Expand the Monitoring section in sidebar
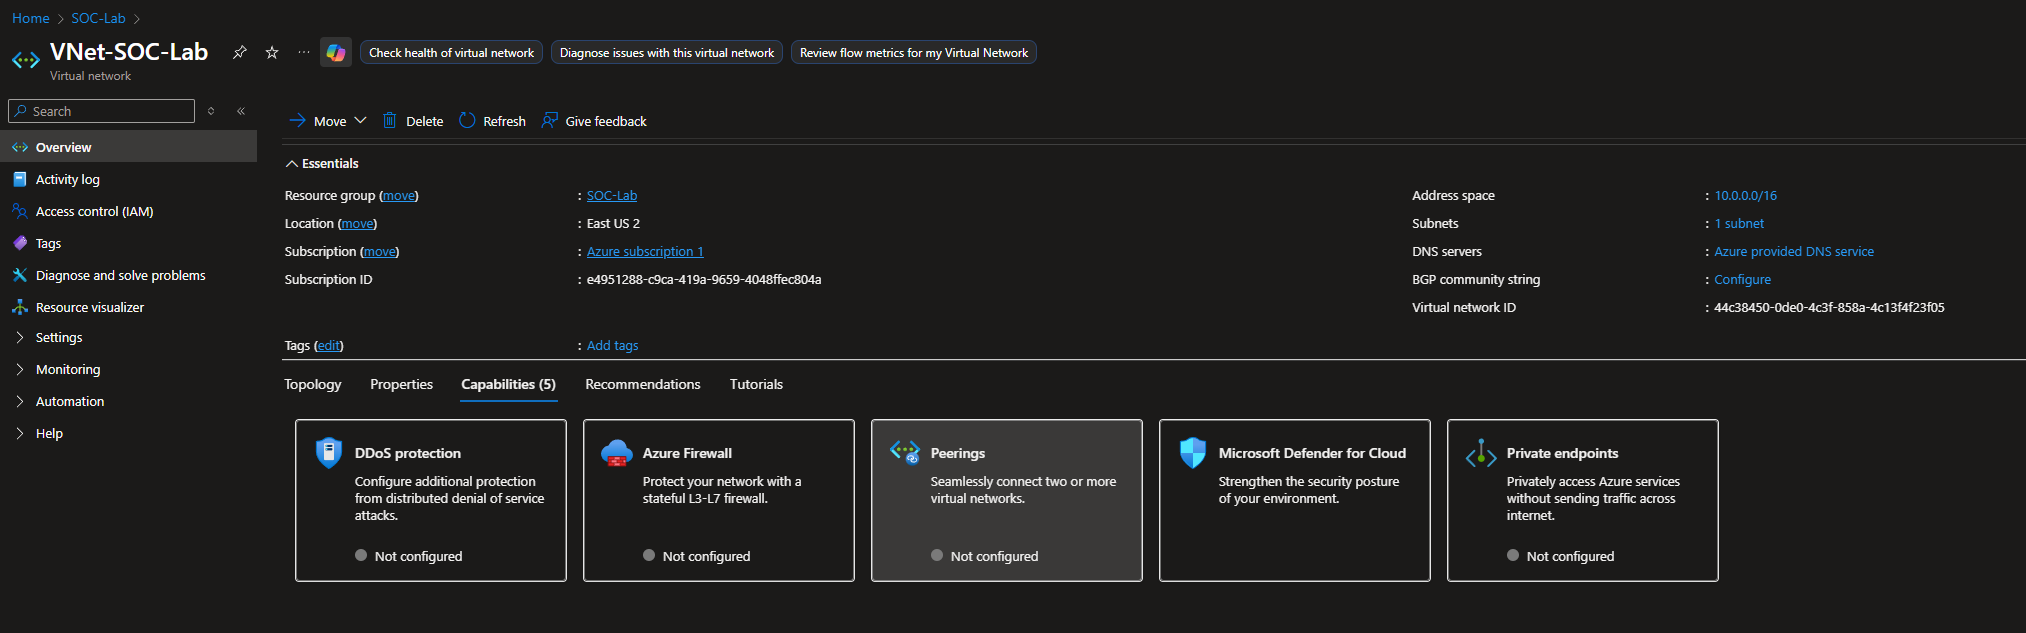2026x633 pixels. (68, 370)
